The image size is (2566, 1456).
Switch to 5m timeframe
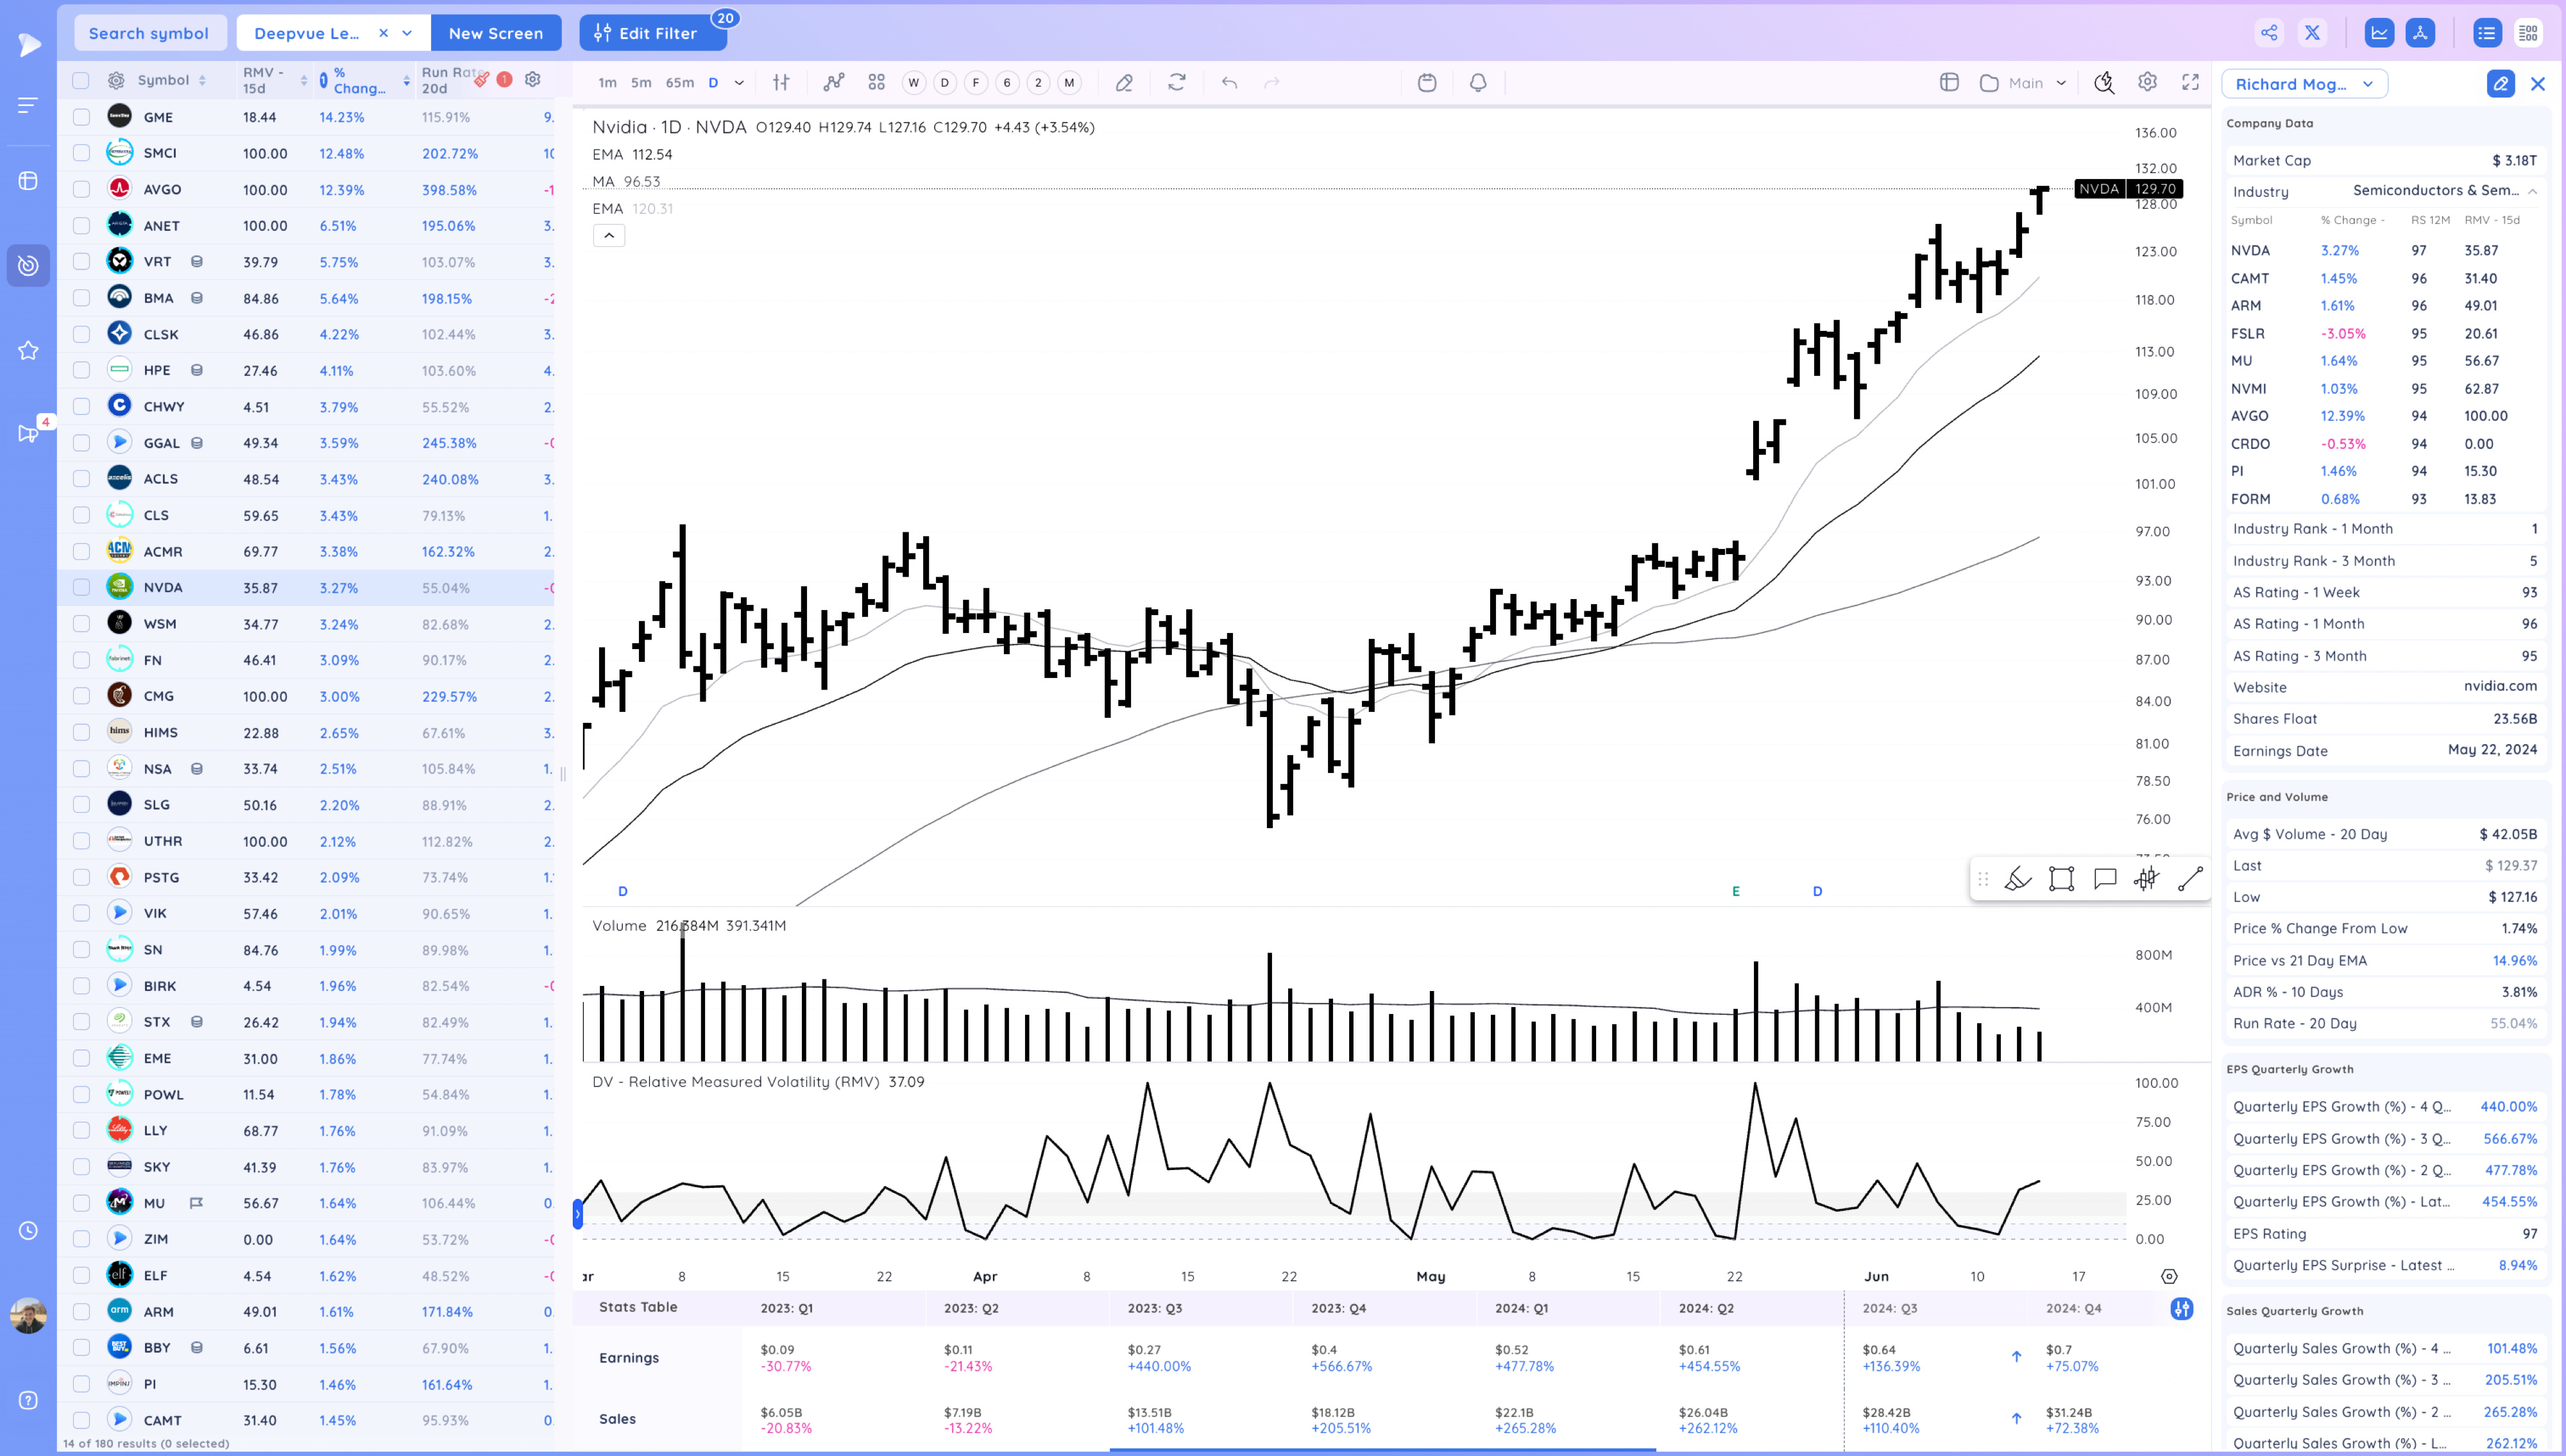[641, 83]
